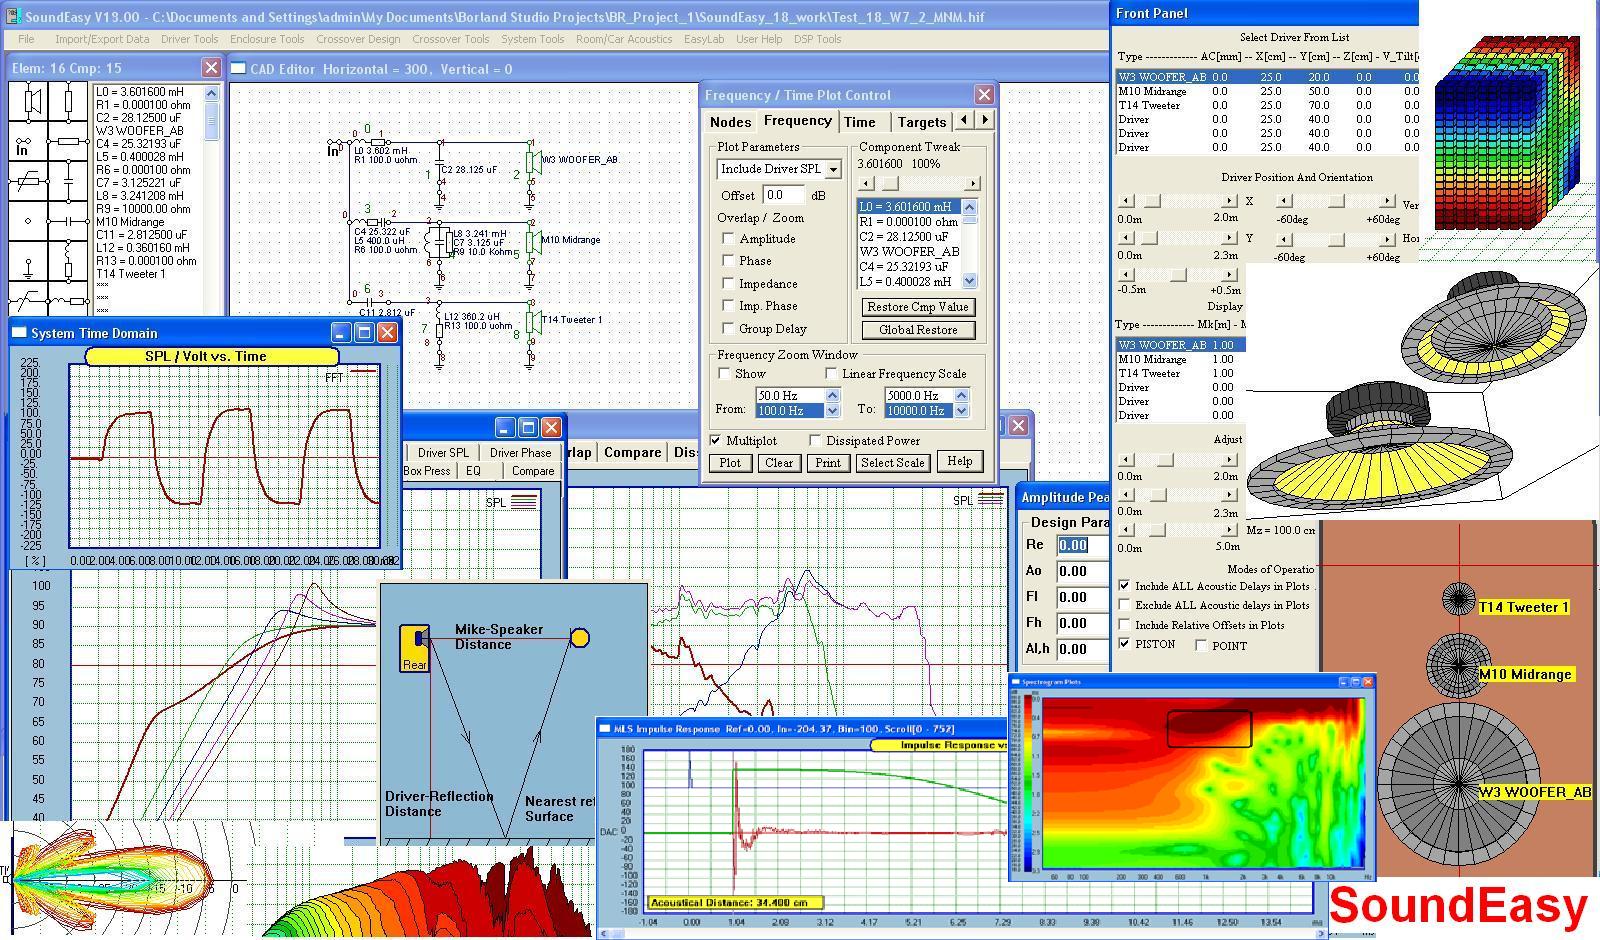Enable Phase overlap checkbox

[x=728, y=260]
